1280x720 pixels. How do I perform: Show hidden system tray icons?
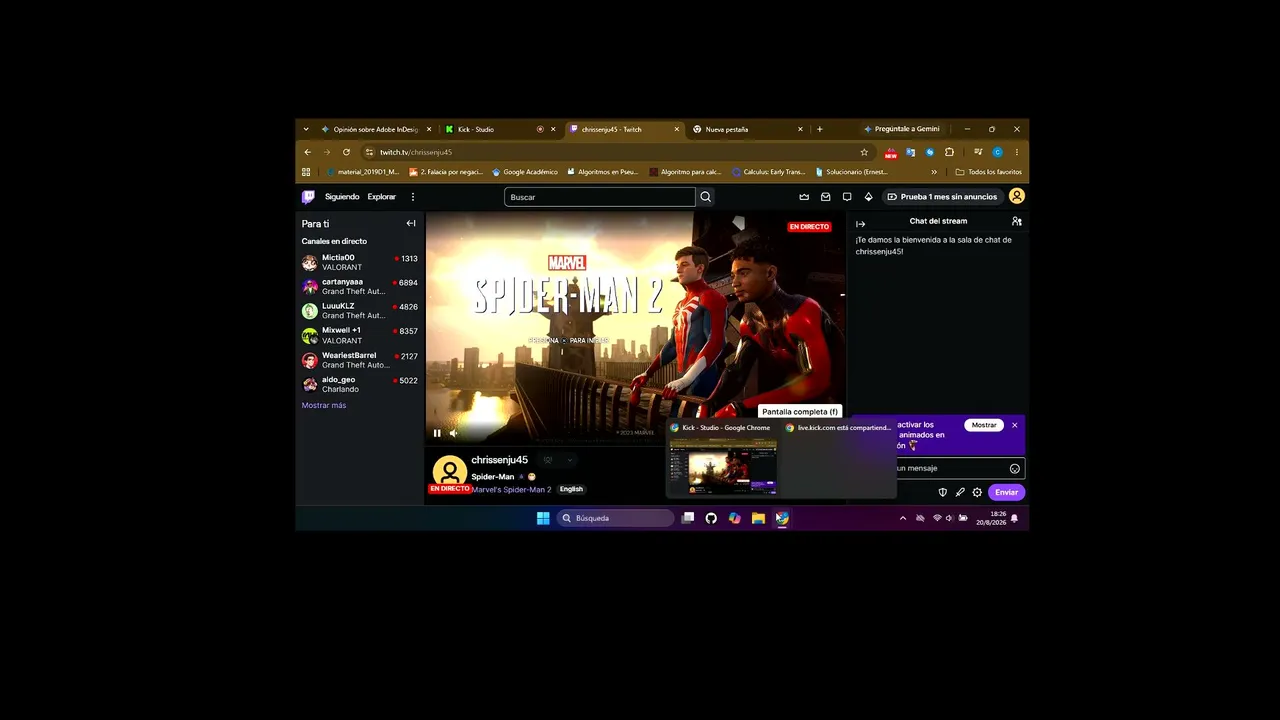pyautogui.click(x=903, y=518)
